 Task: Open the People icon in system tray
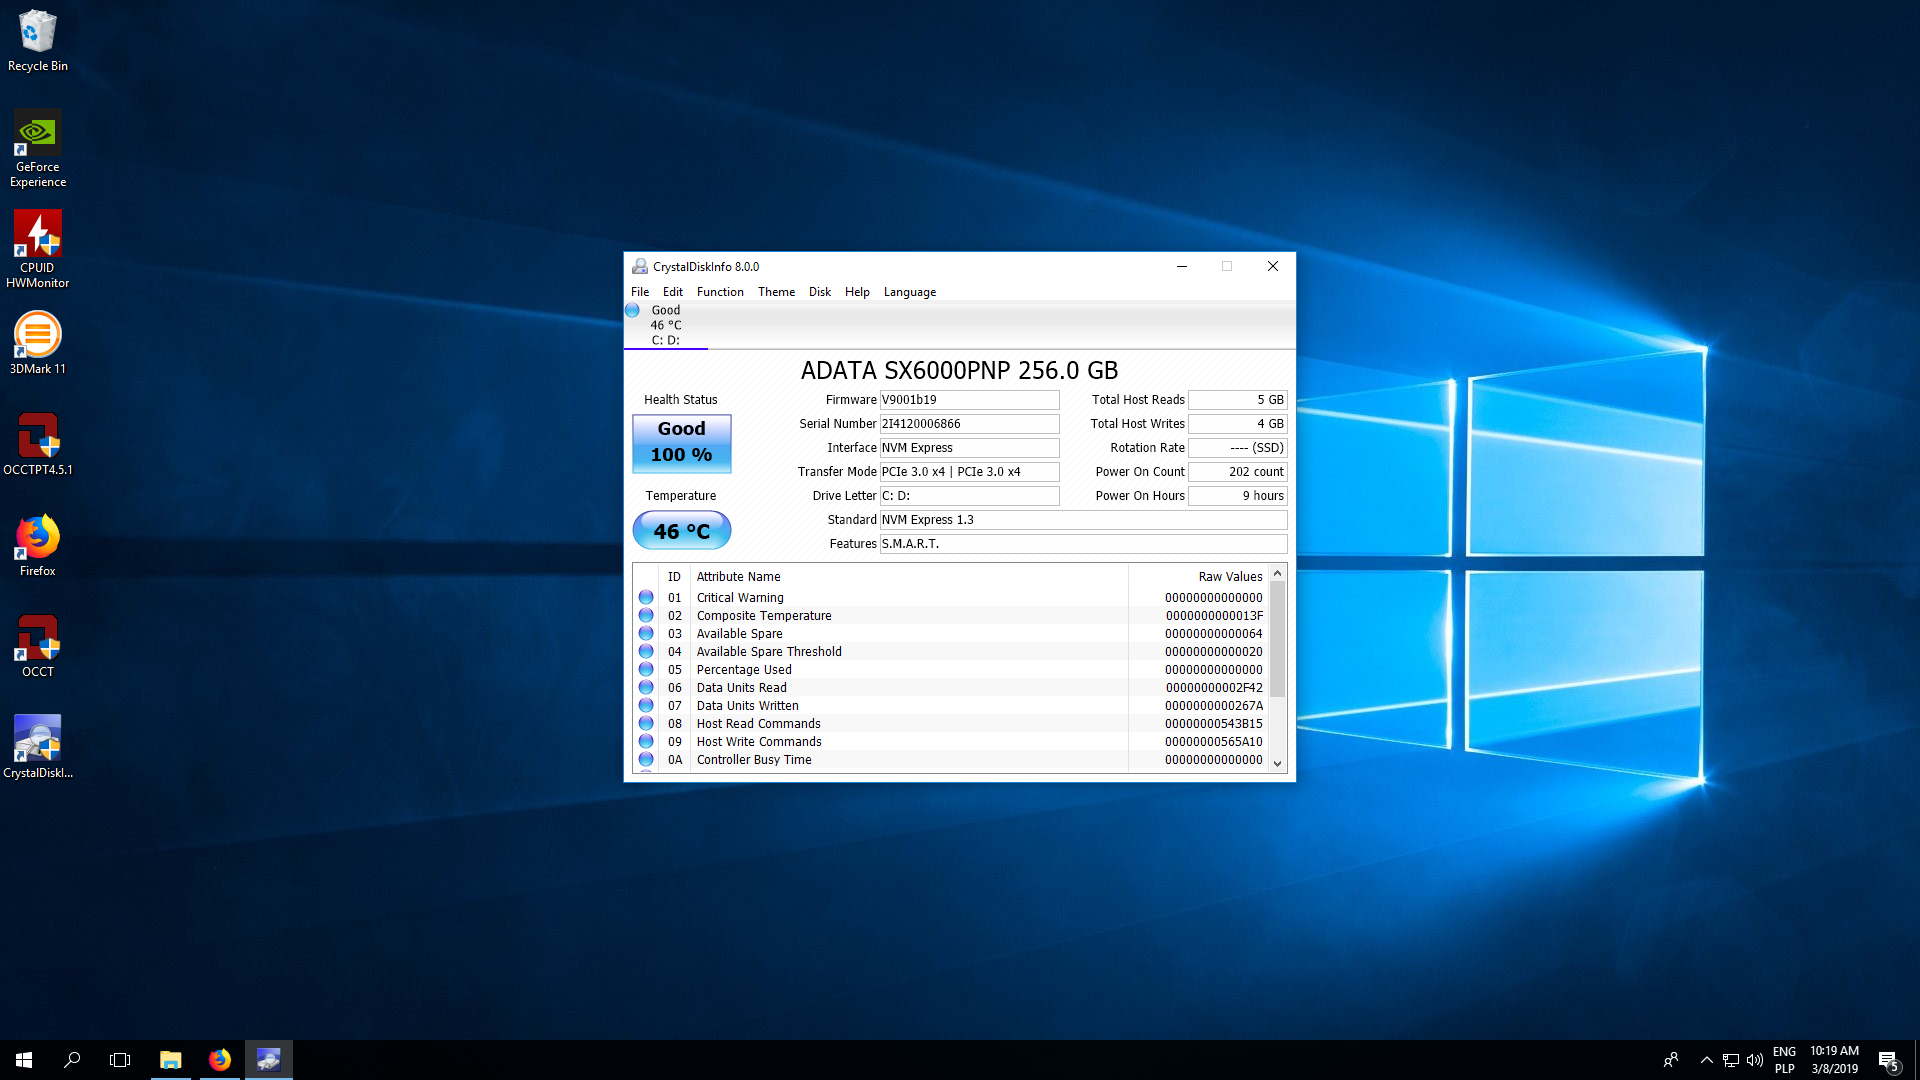click(x=1671, y=1060)
